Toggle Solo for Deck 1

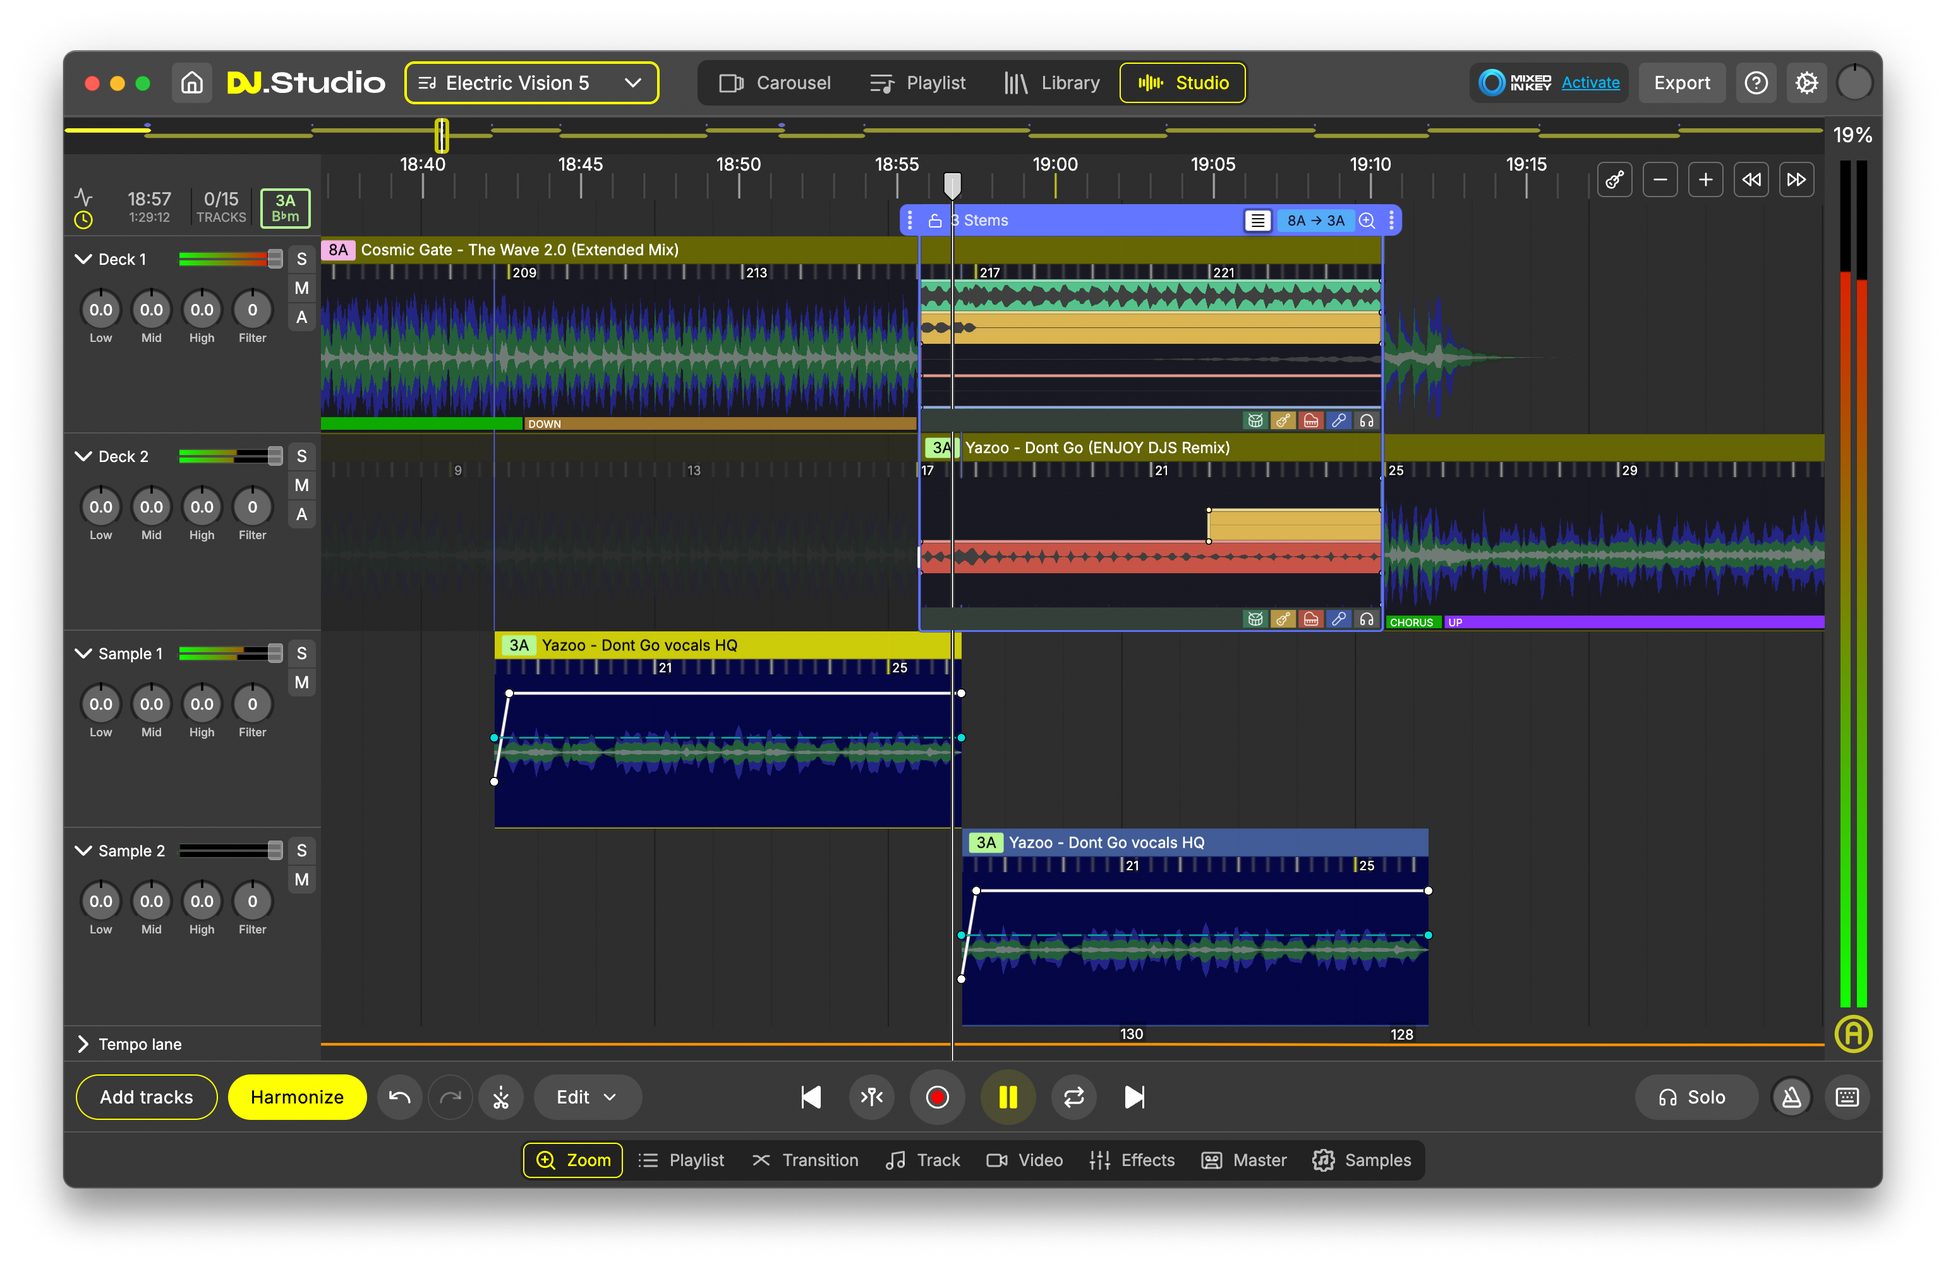coord(302,258)
